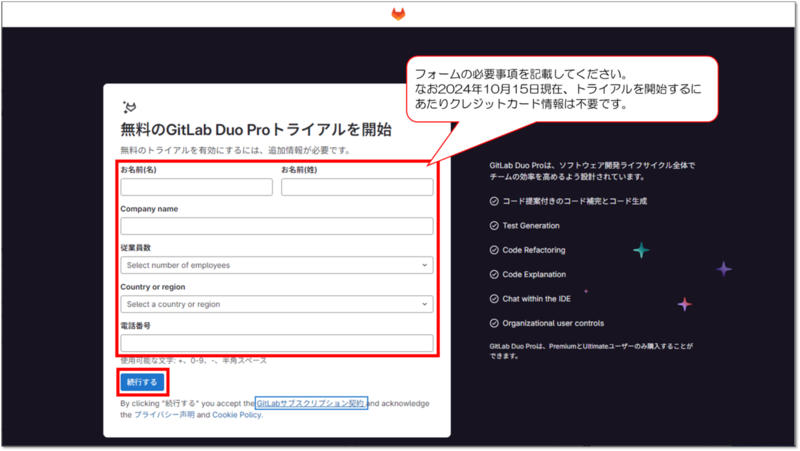
Task: Click the Chat within the IDE text
Action: click(x=537, y=299)
